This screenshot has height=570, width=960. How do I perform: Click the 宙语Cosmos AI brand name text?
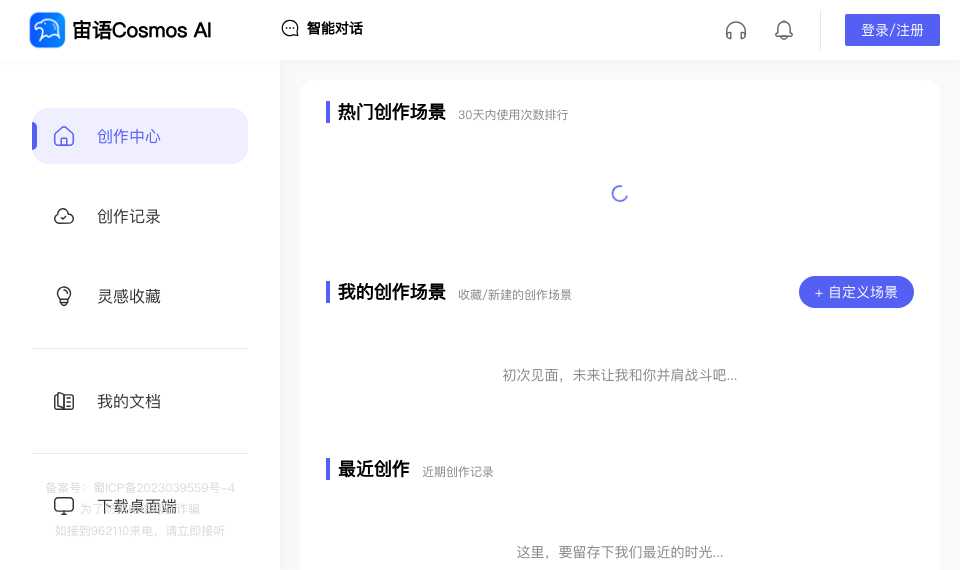(x=142, y=30)
